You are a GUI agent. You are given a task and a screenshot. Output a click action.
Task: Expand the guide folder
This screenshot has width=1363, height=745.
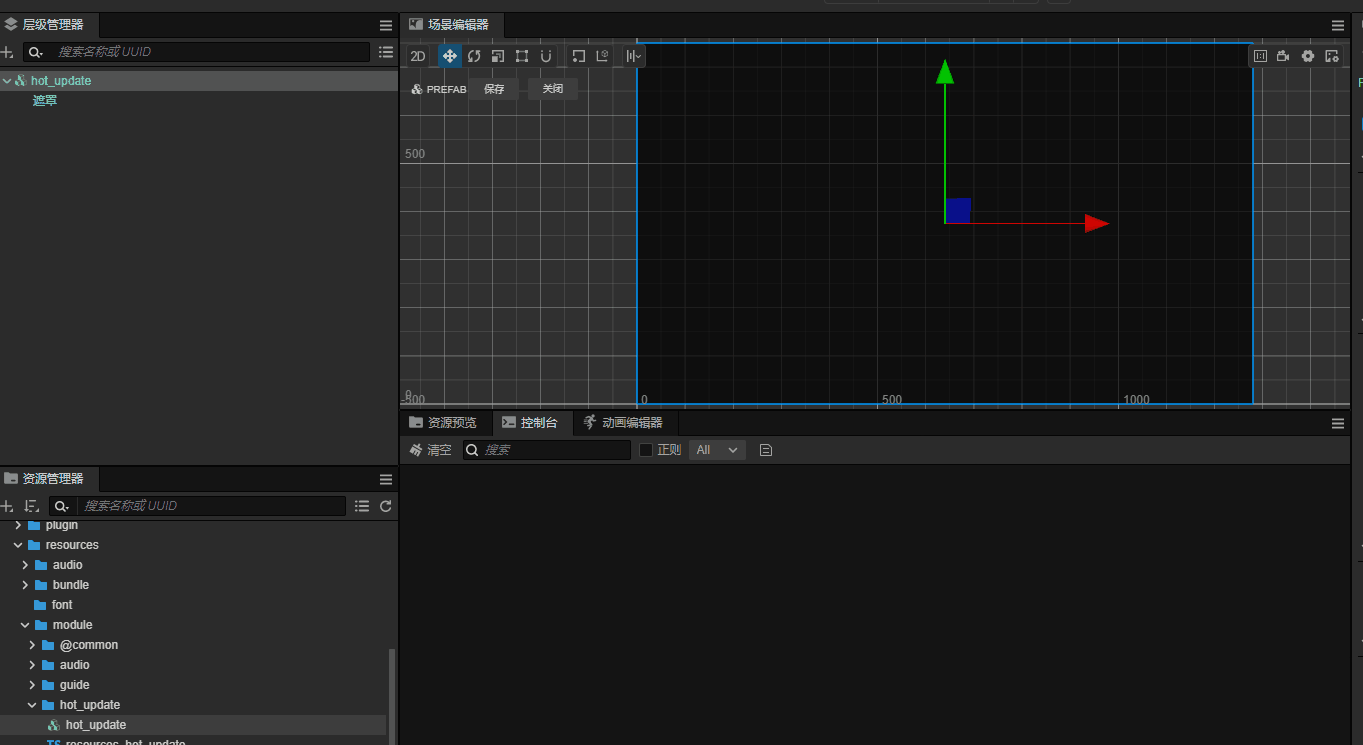pyautogui.click(x=32, y=685)
